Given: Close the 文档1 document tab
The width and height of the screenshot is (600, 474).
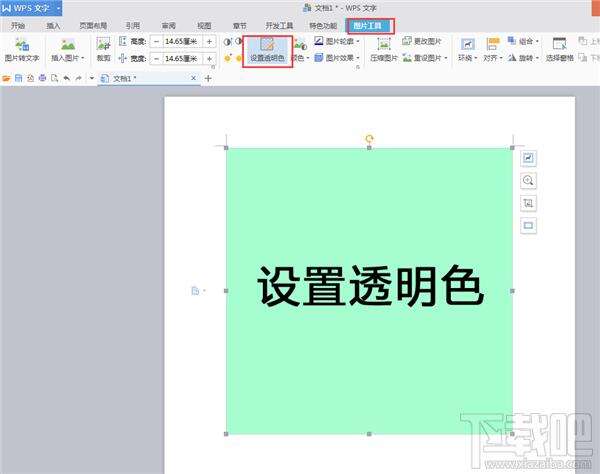Looking at the screenshot, I should click(194, 78).
